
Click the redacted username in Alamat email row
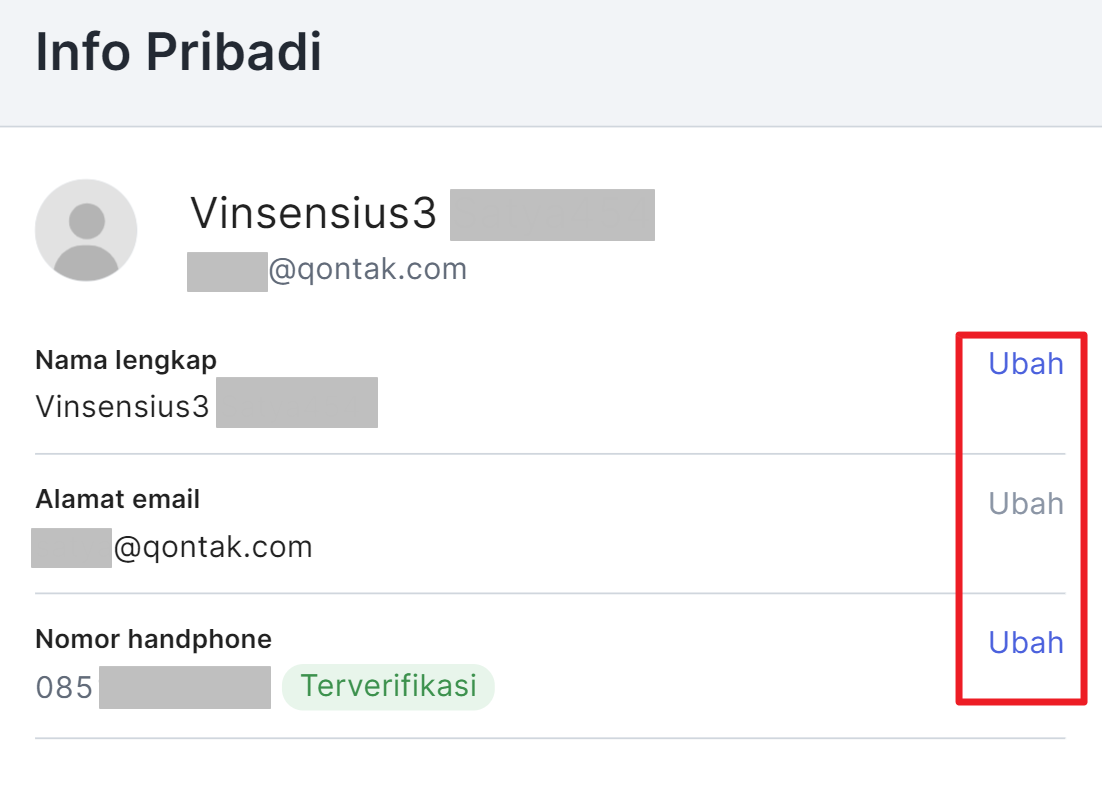(71, 548)
